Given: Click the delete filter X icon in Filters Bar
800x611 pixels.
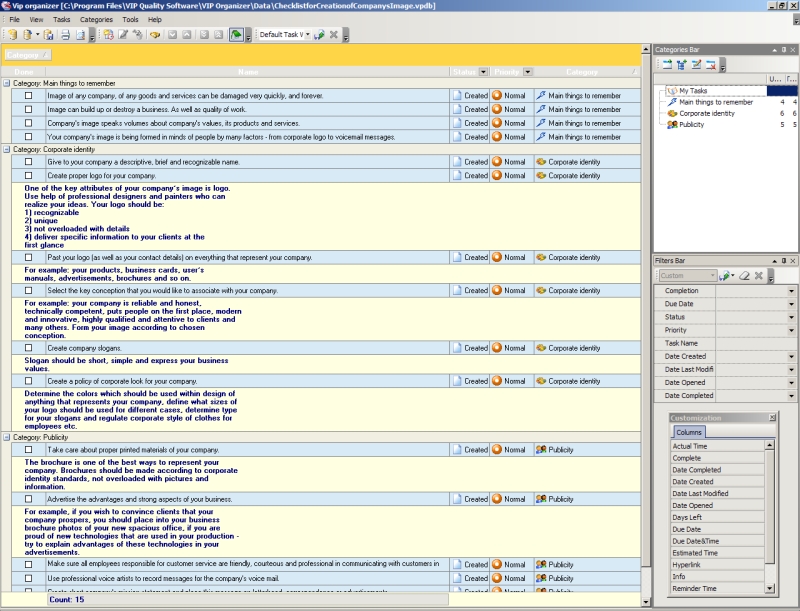Looking at the screenshot, I should [x=759, y=276].
